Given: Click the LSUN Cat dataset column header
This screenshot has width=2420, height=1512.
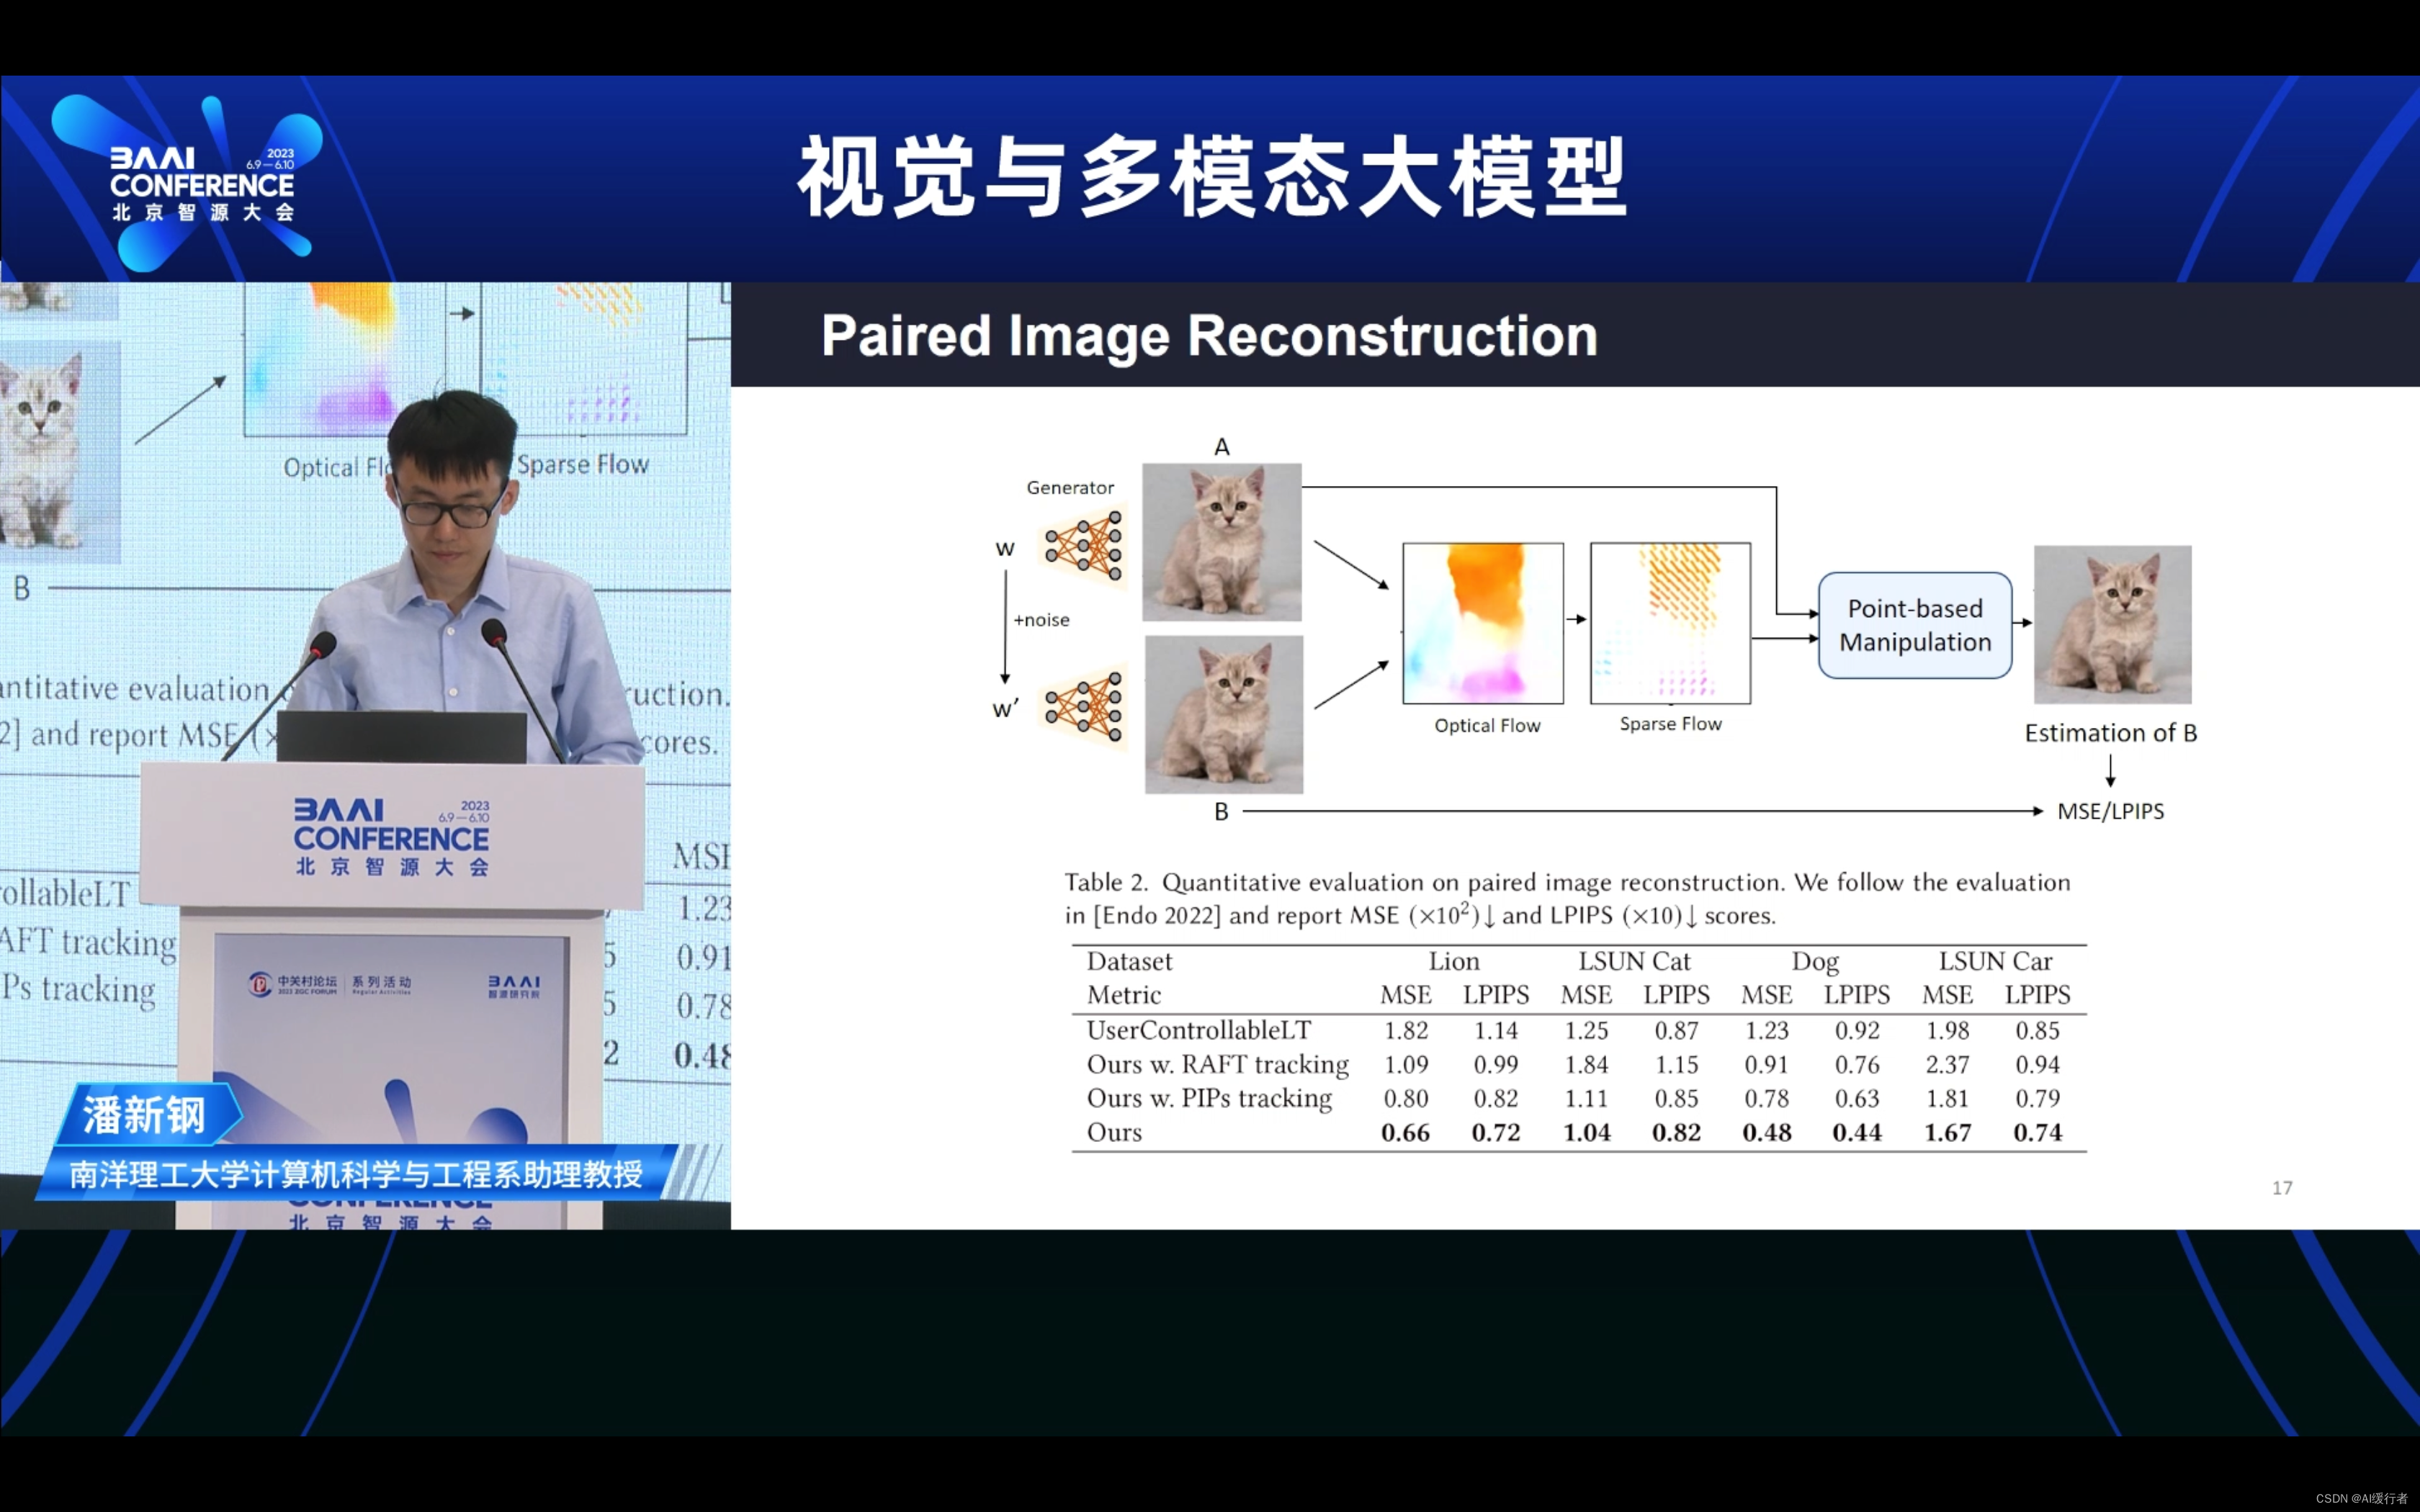Looking at the screenshot, I should coord(1634,961).
